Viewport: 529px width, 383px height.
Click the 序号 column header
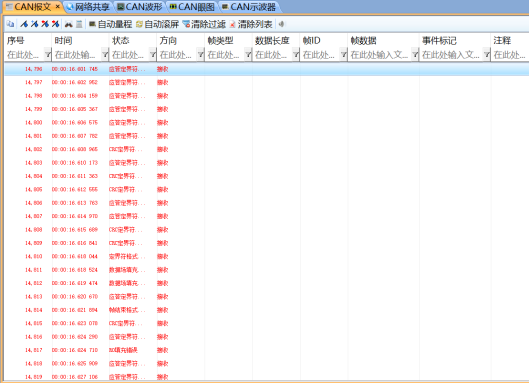coord(28,41)
